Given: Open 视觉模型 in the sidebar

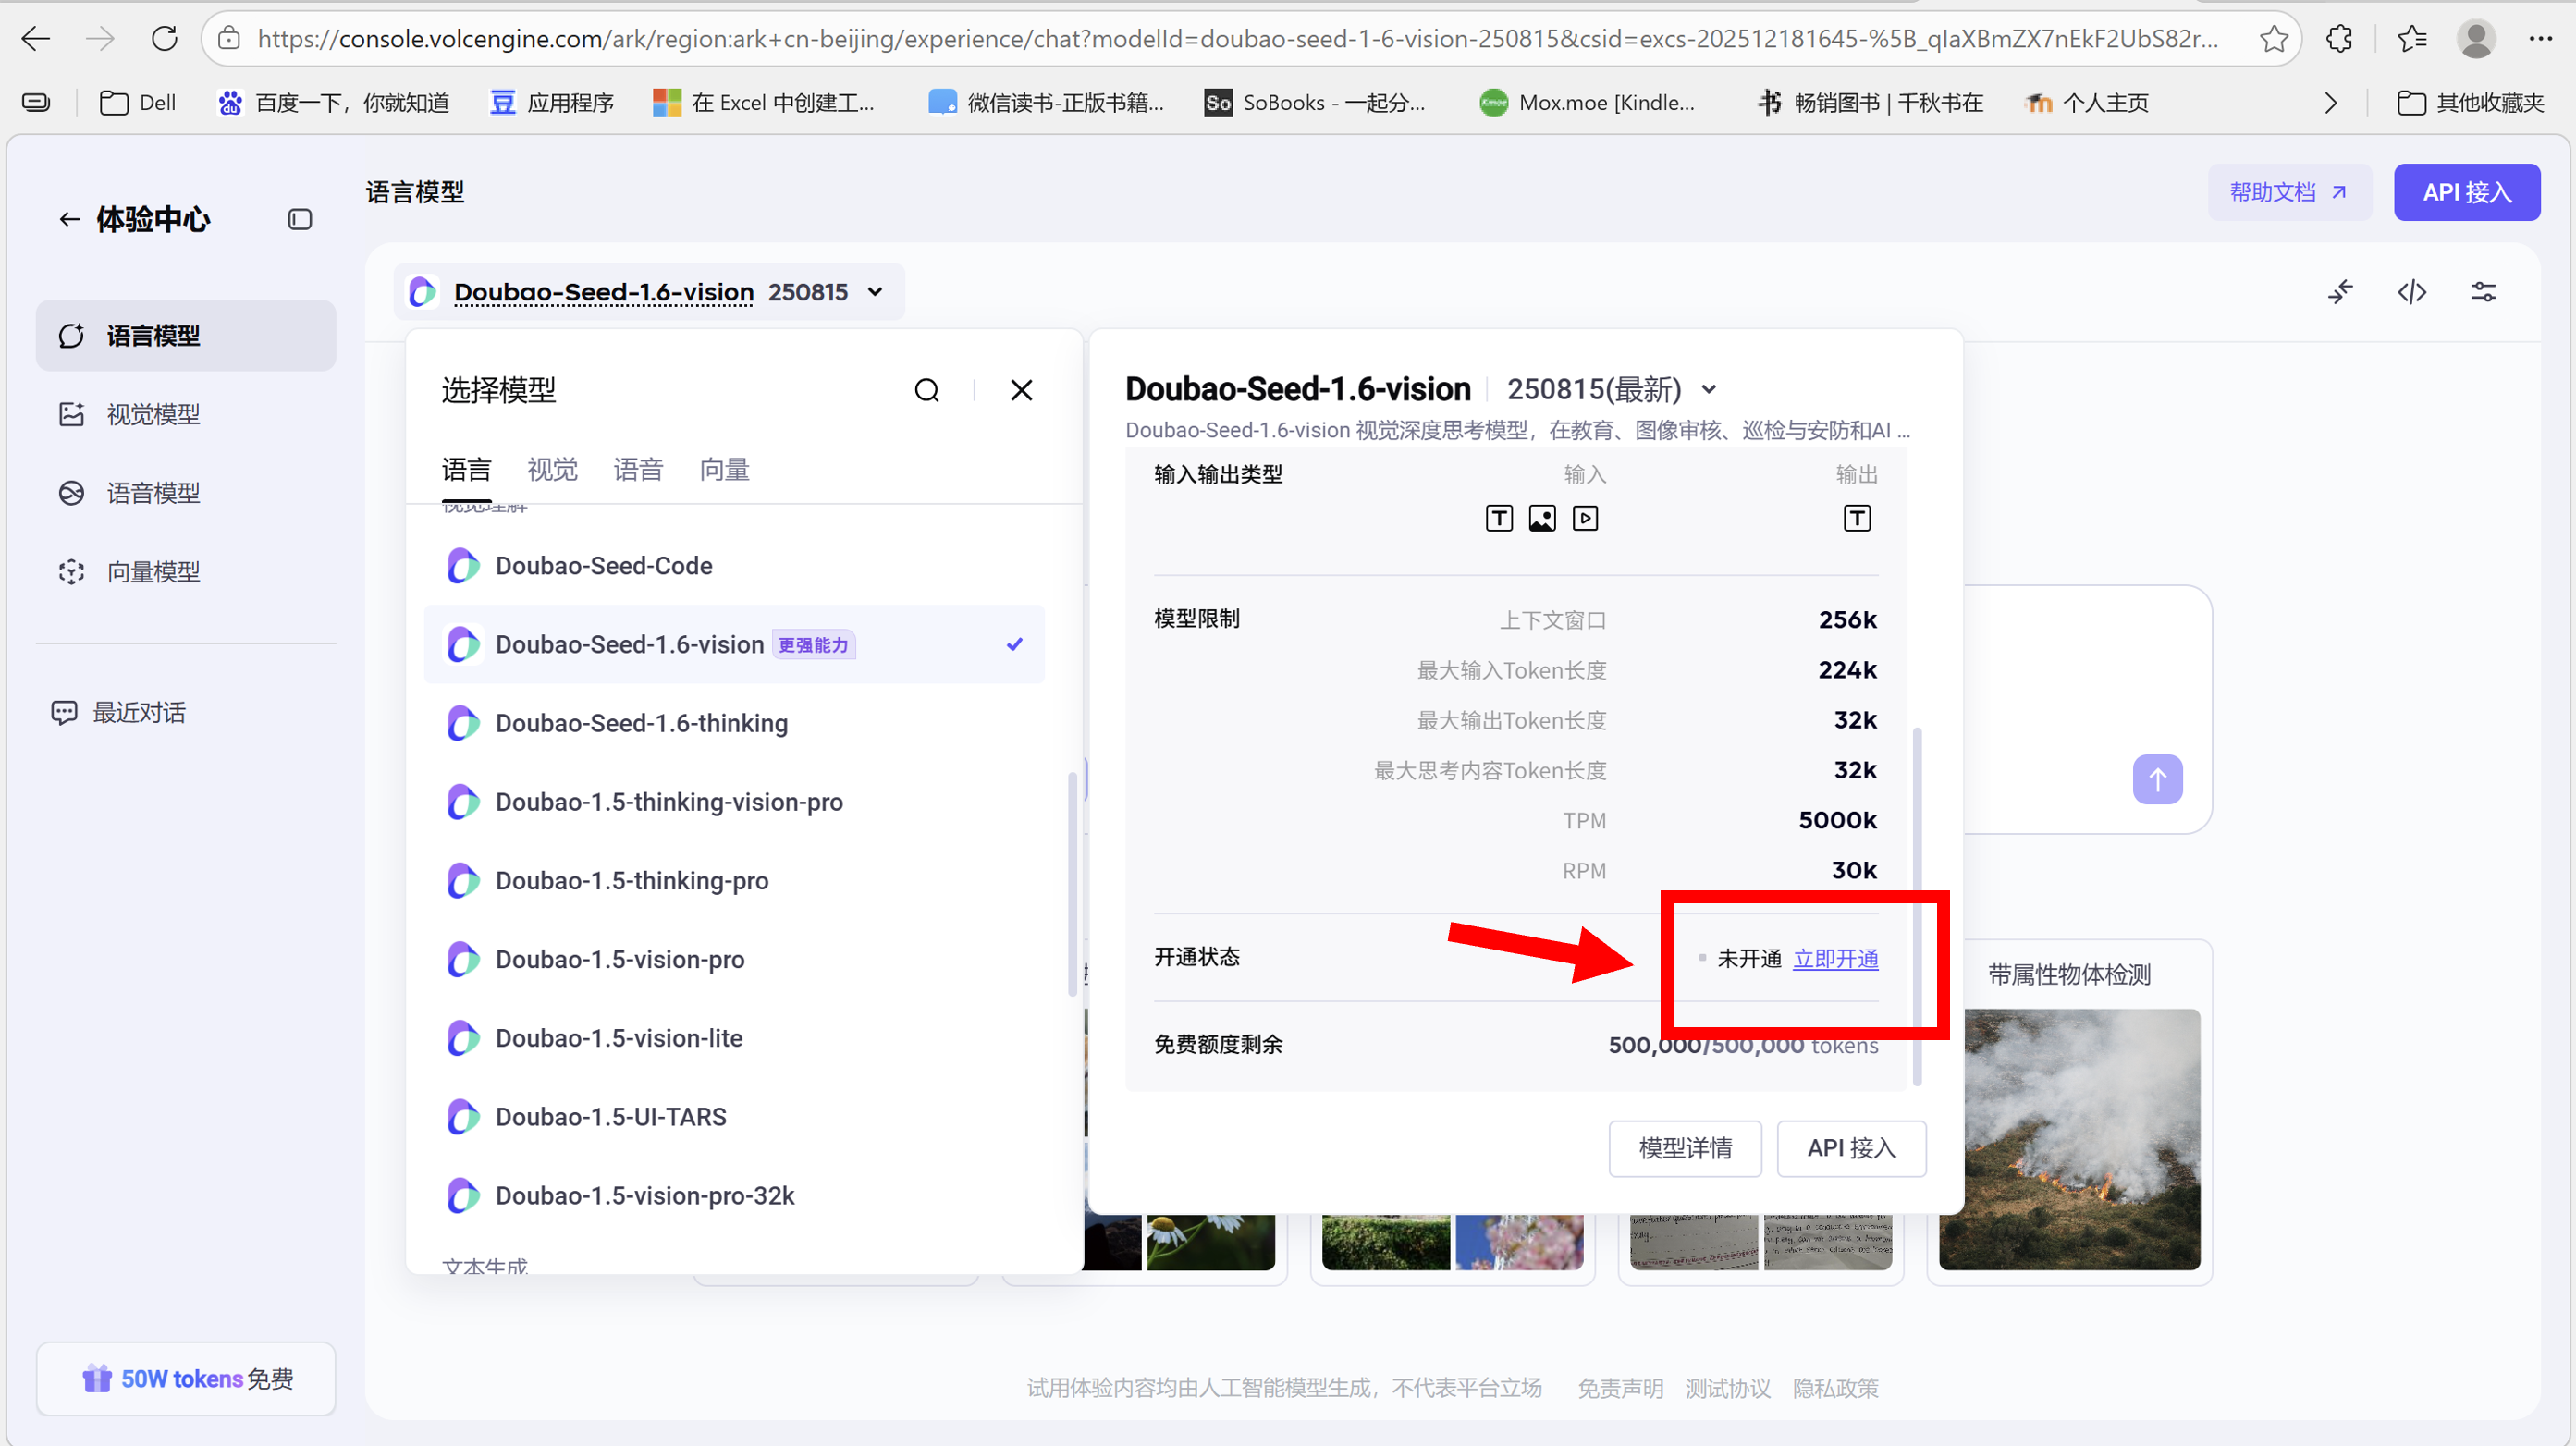Looking at the screenshot, I should click(x=153, y=414).
